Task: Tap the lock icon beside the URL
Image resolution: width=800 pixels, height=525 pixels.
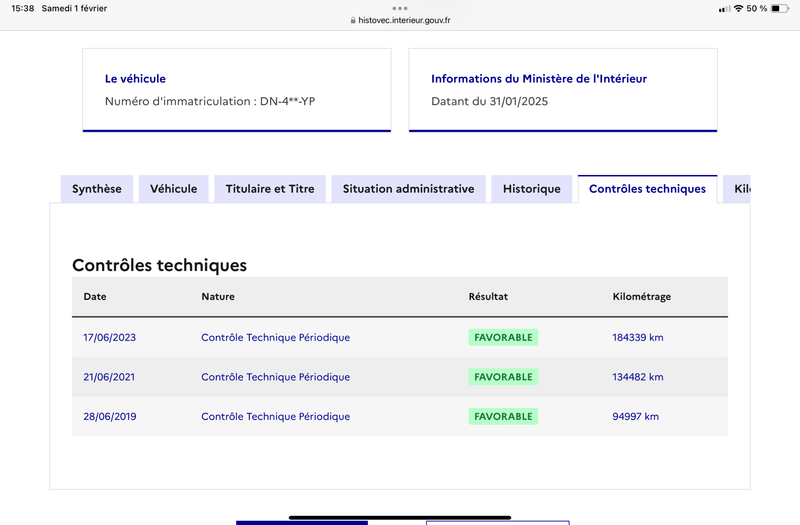Action: click(353, 20)
